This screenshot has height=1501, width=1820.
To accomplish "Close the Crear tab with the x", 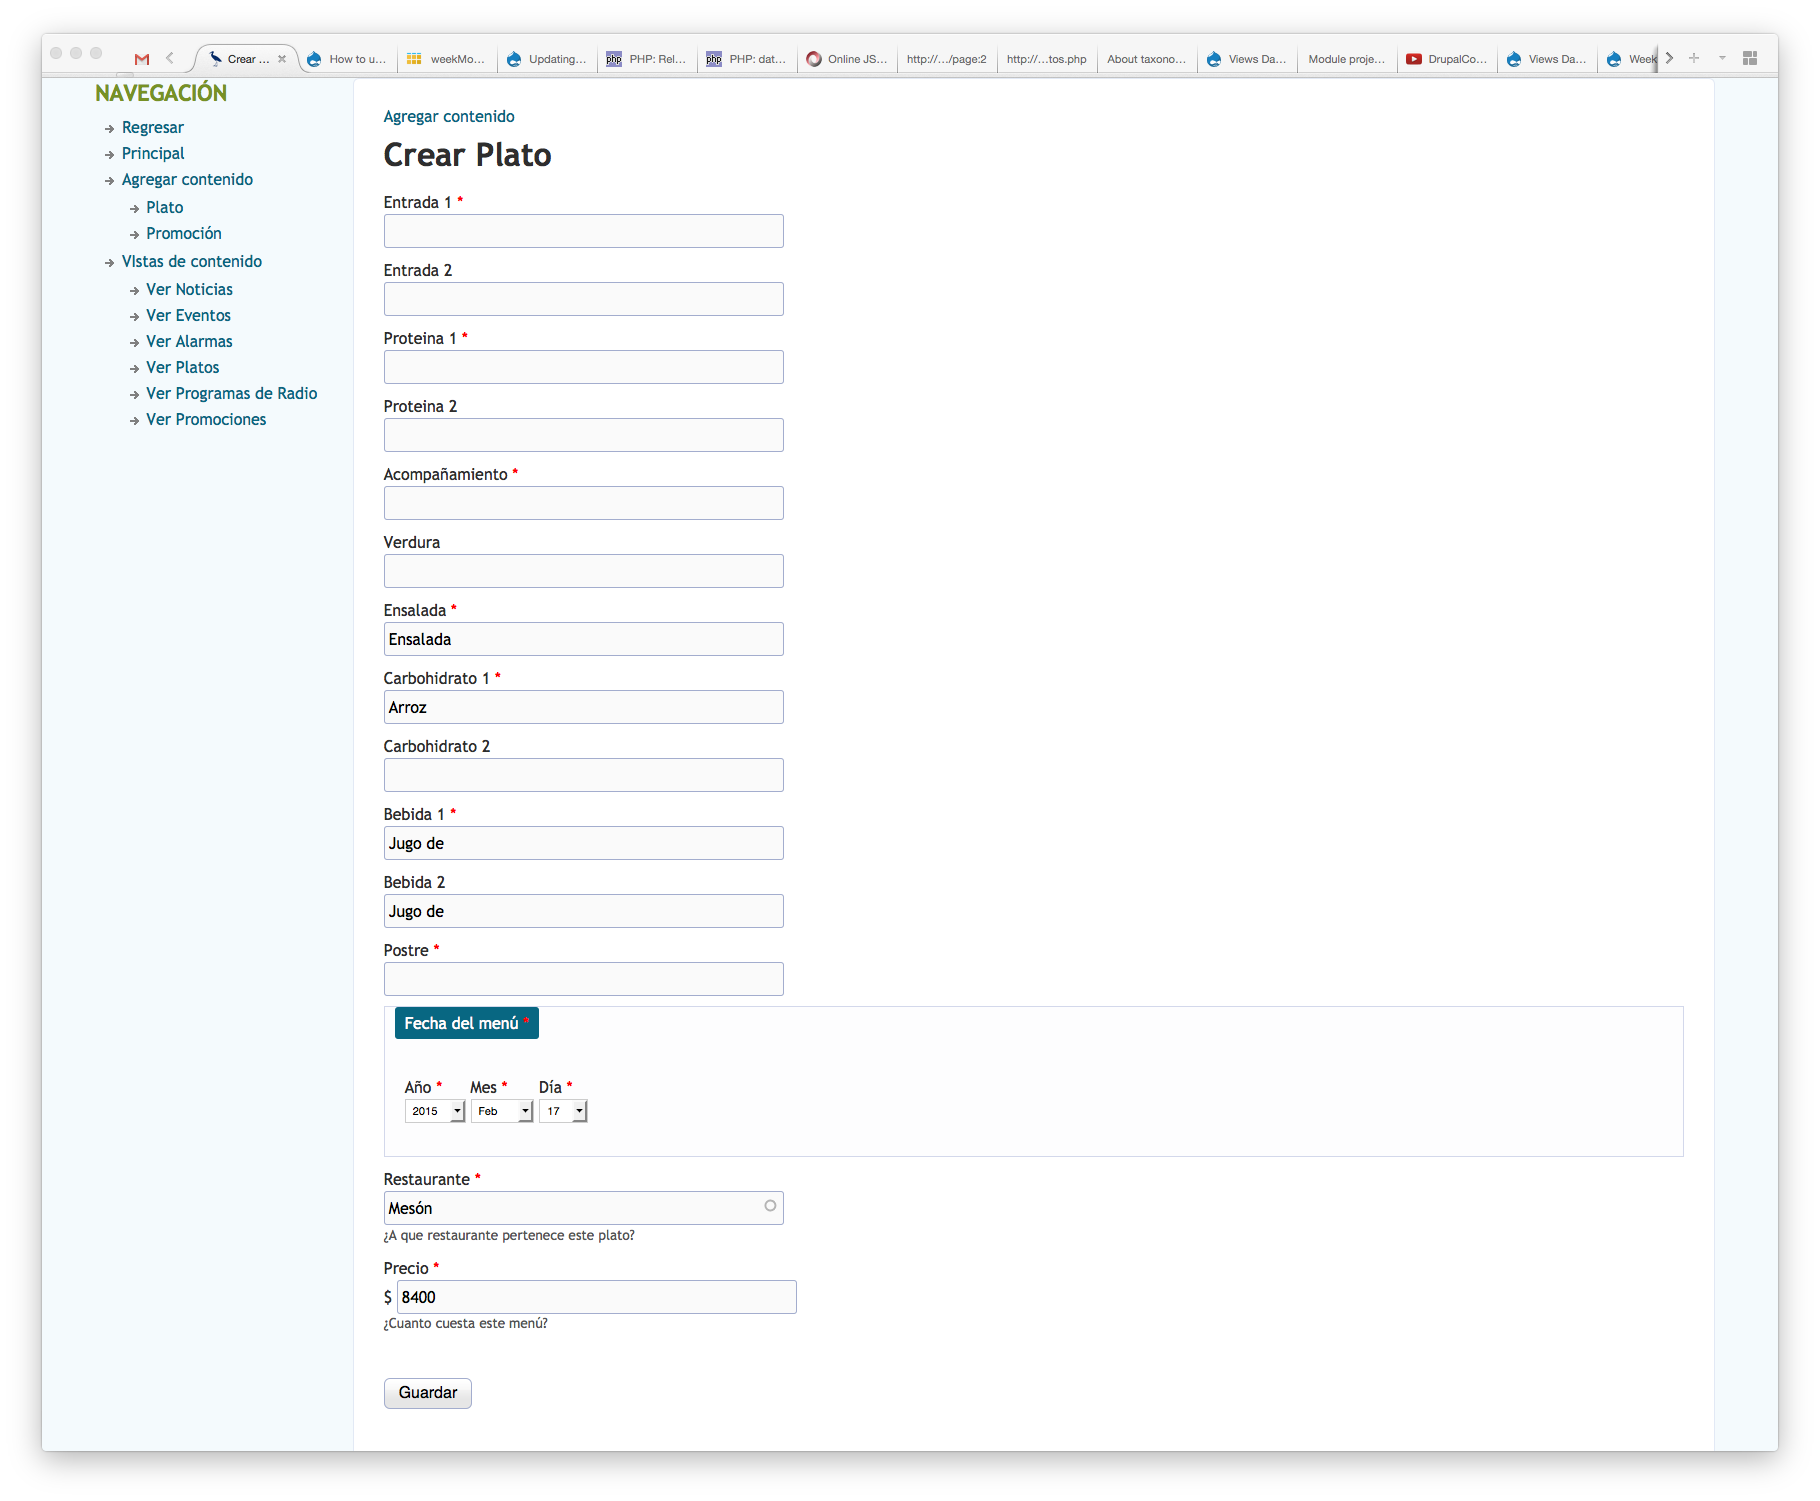I will (282, 59).
